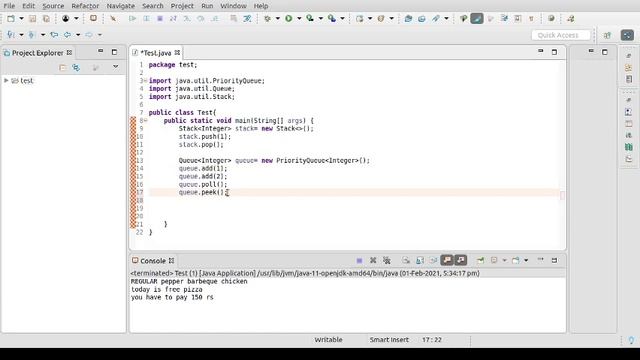Click the Open Console toolbar icon

pos(93,18)
